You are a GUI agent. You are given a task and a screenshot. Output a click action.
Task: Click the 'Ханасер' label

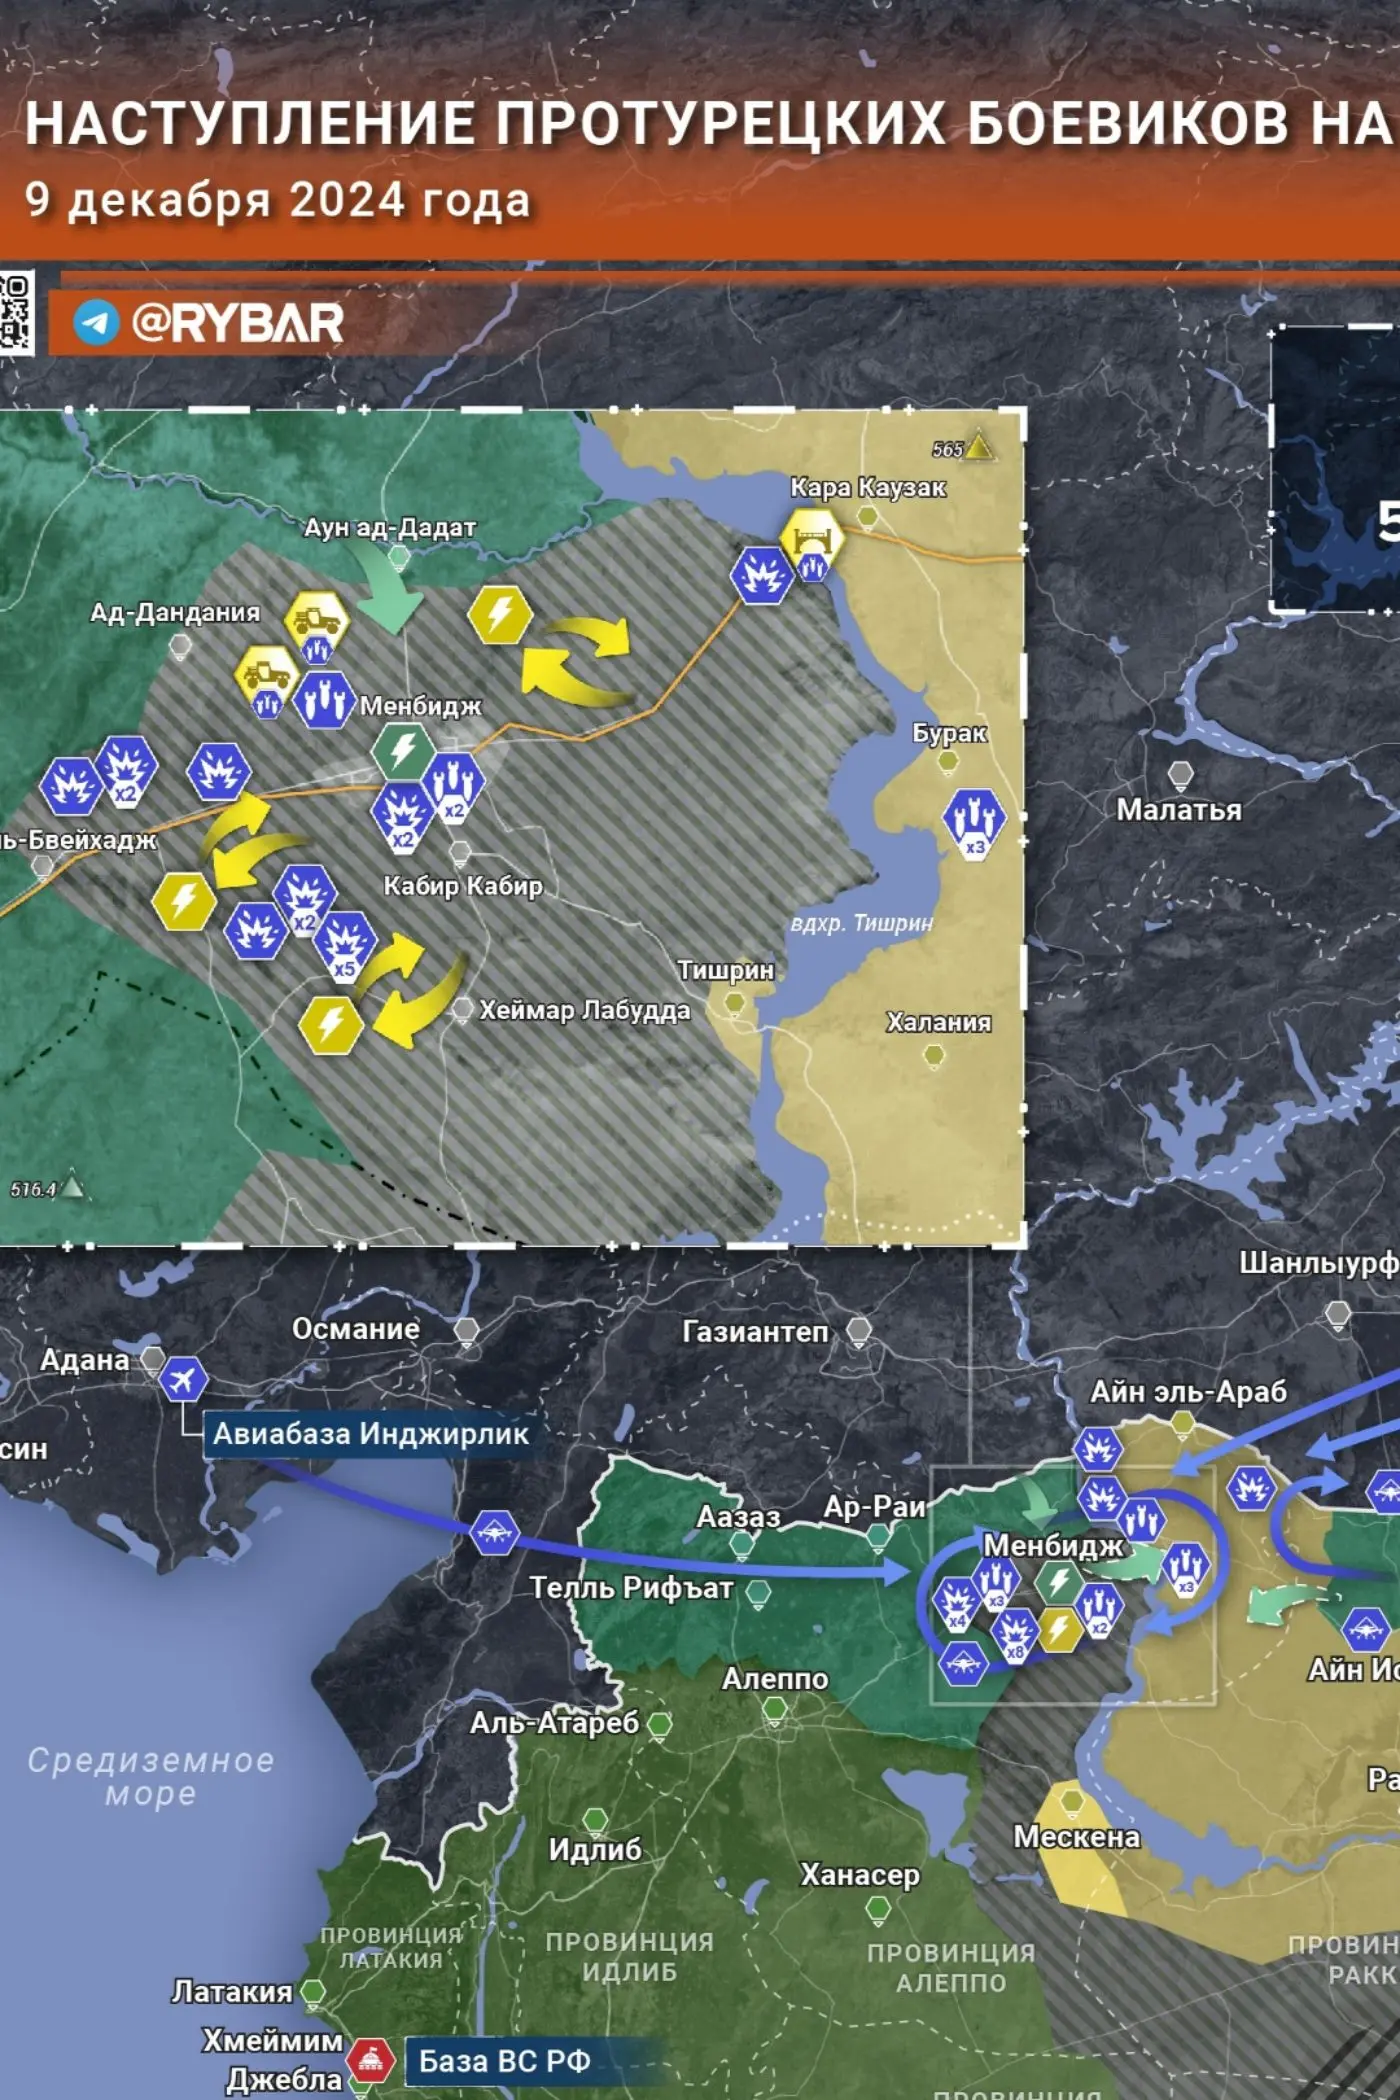coord(860,1874)
